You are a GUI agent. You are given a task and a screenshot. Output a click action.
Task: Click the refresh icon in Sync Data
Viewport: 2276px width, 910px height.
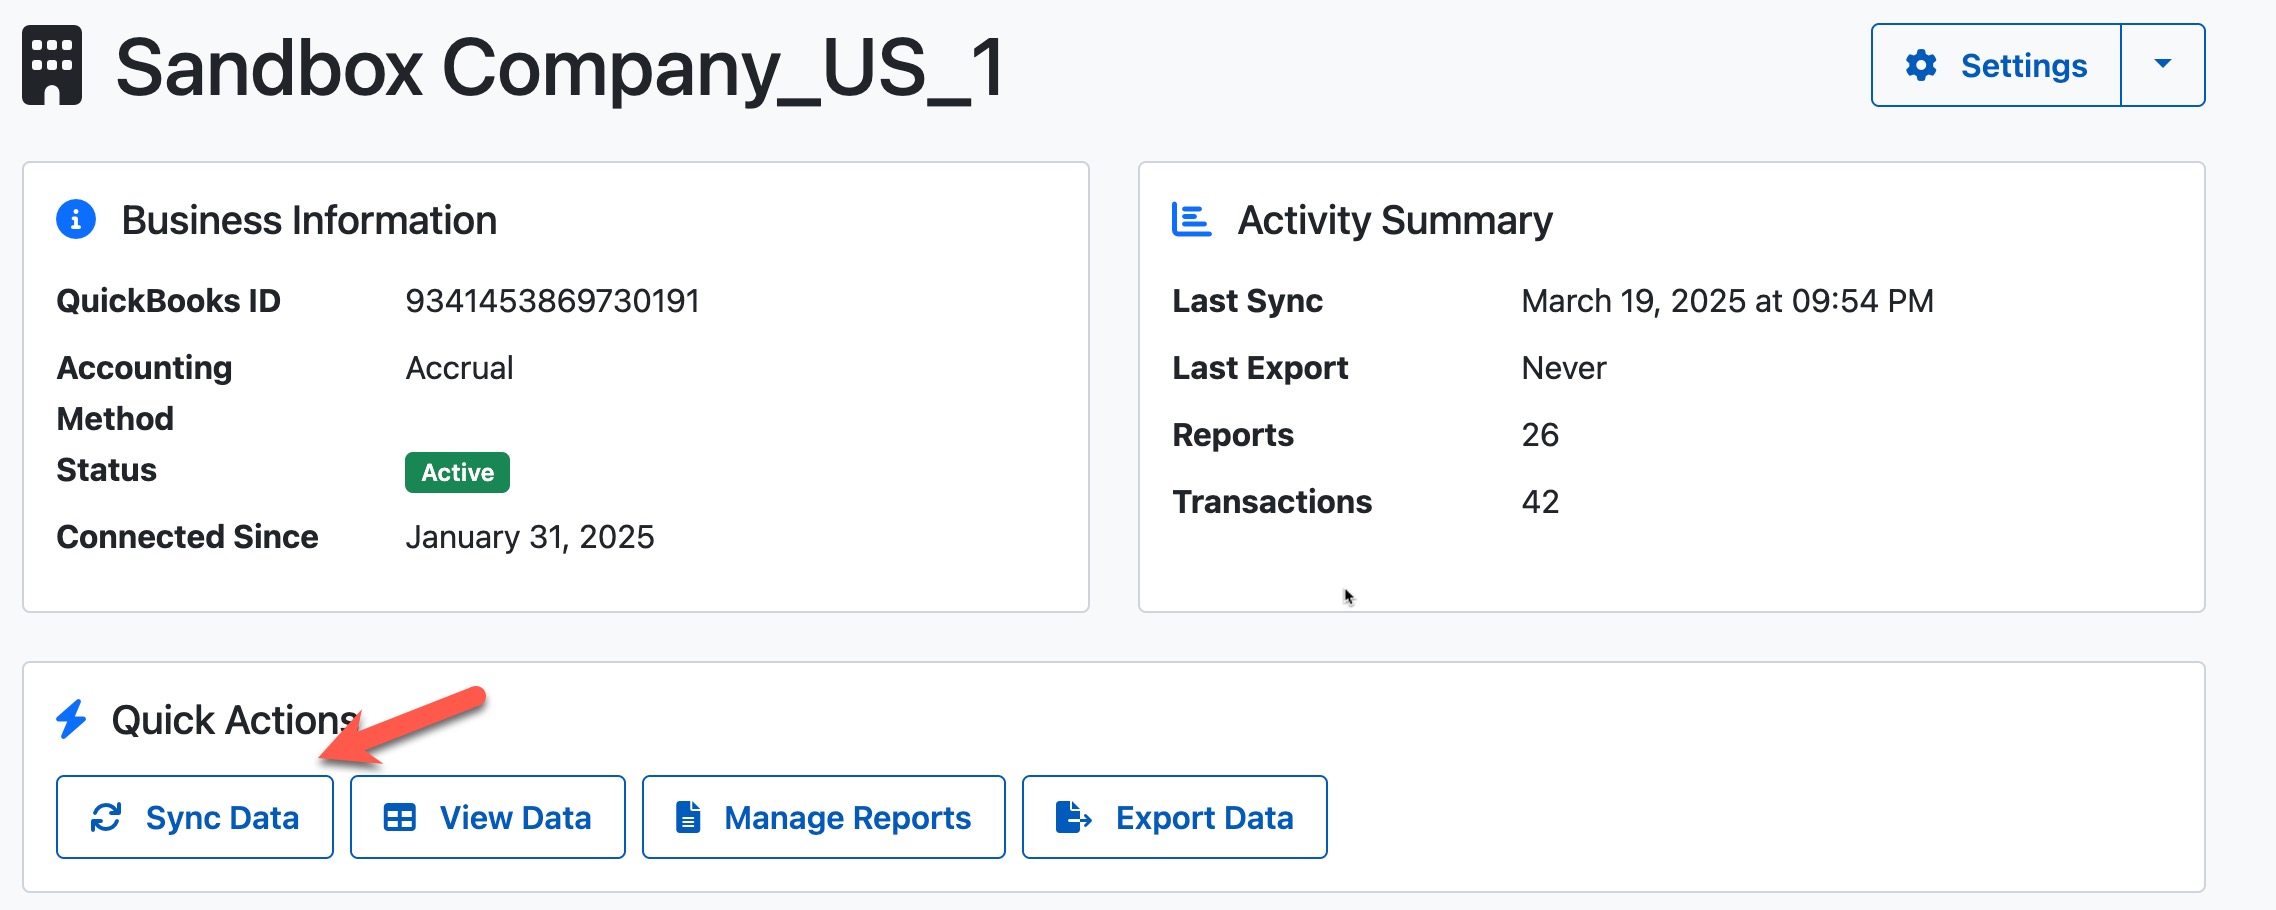coord(106,817)
